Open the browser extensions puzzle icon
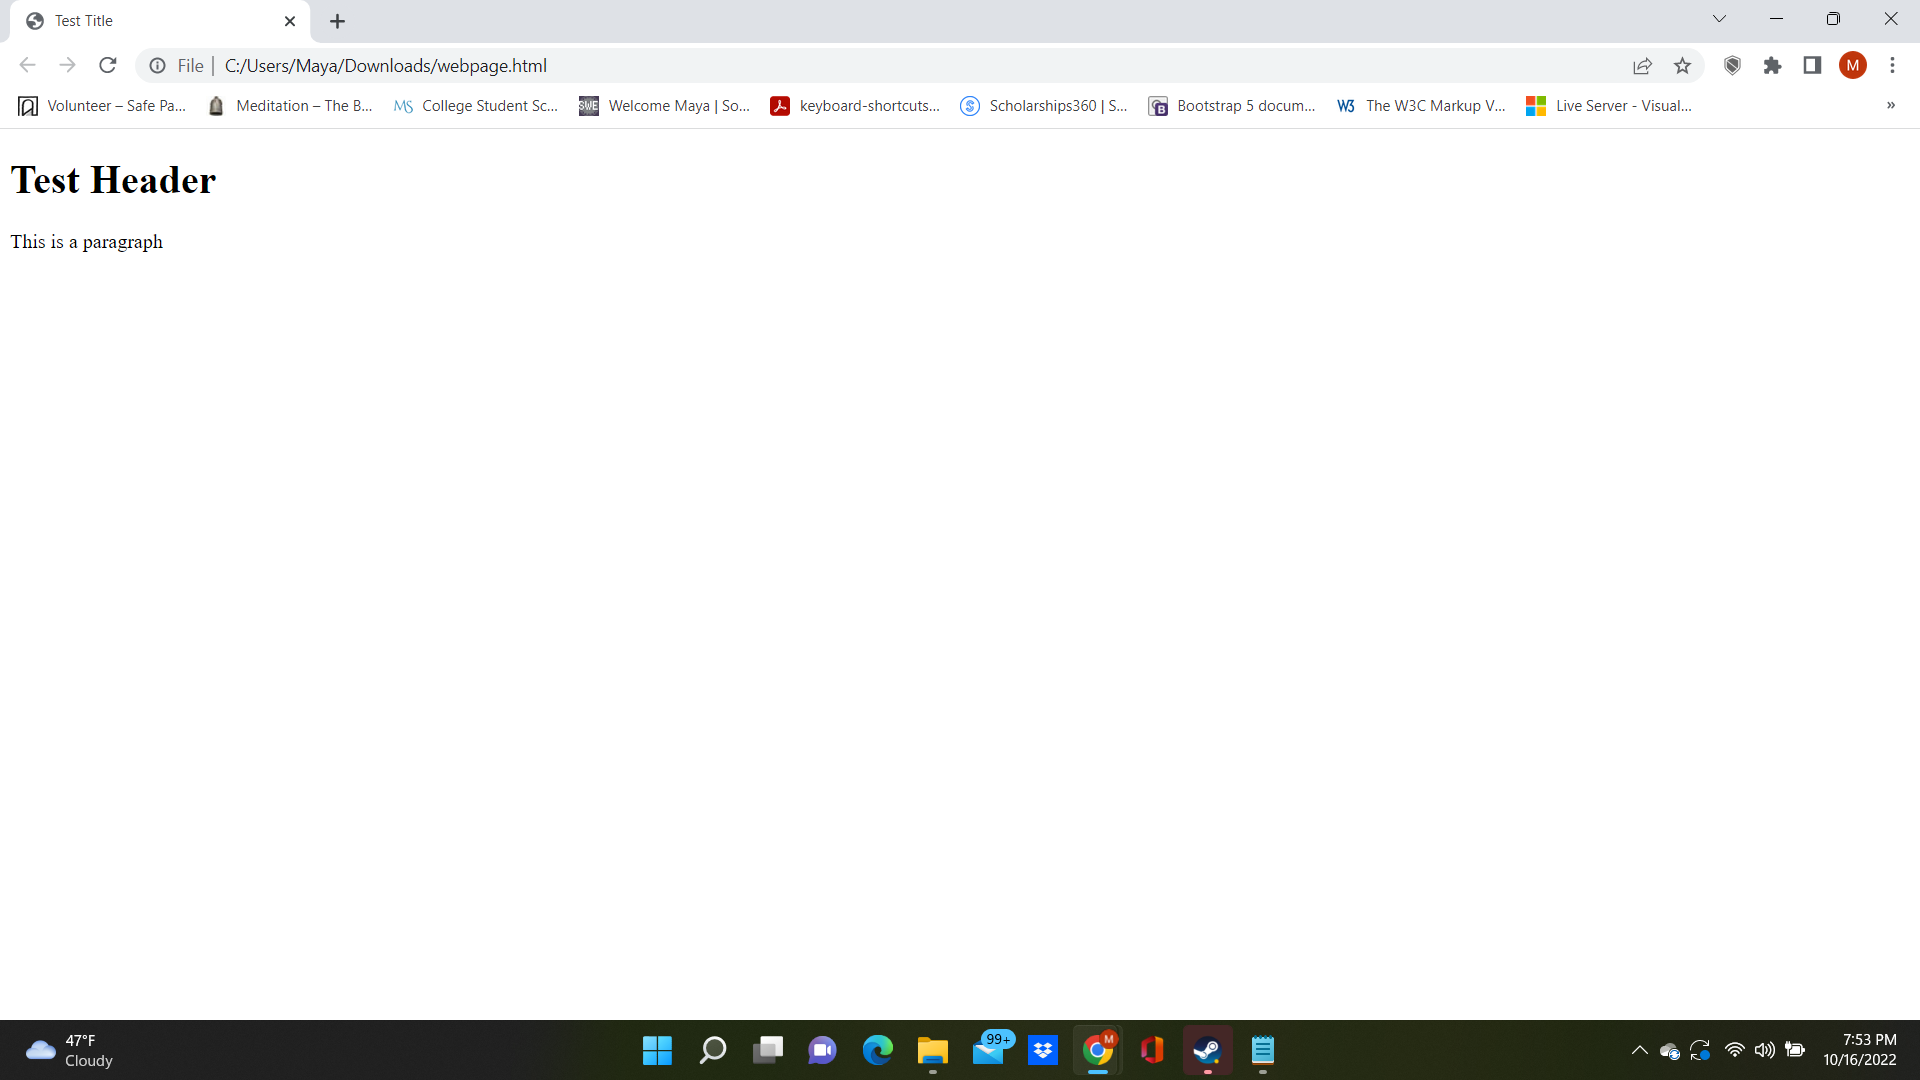The width and height of the screenshot is (1920, 1080). coord(1773,65)
